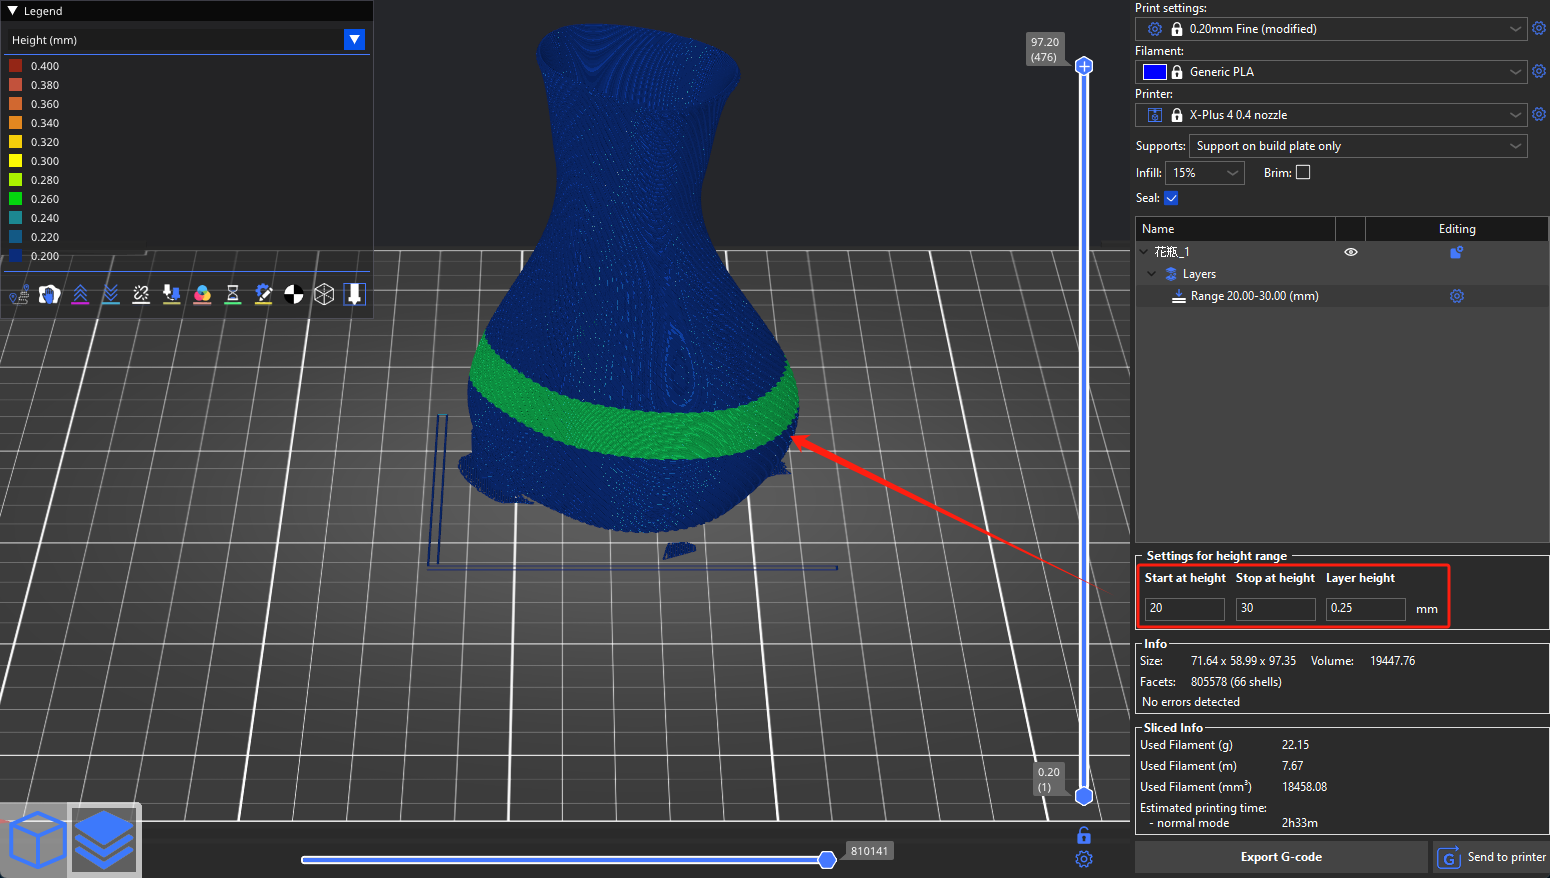Uncheck the Seal checkbox

coord(1171,198)
